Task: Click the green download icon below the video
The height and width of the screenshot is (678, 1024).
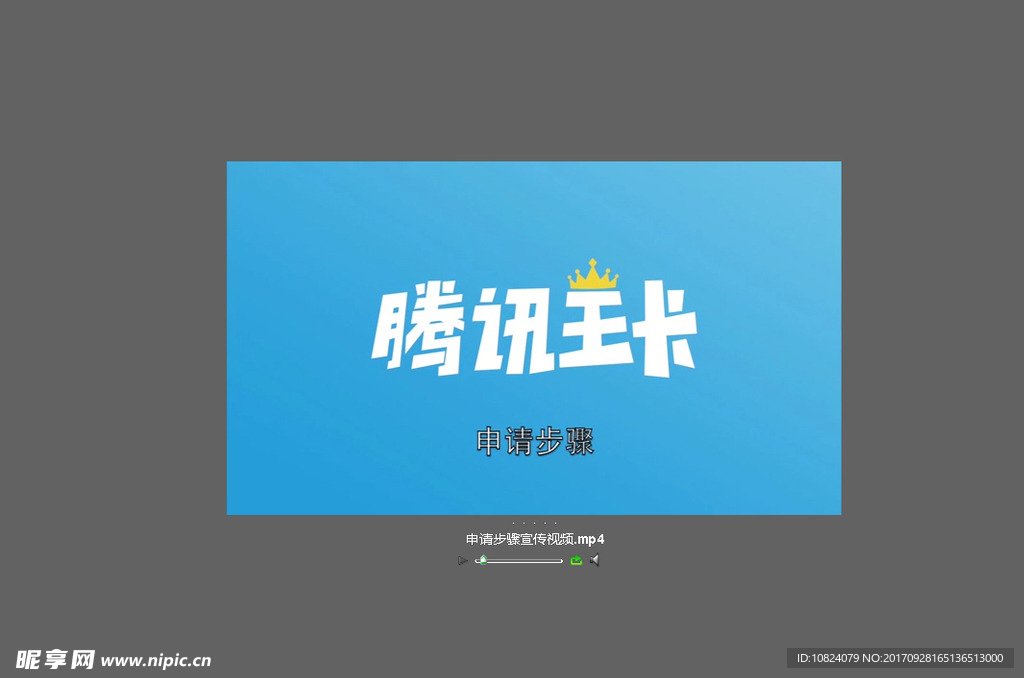Action: pyautogui.click(x=576, y=560)
